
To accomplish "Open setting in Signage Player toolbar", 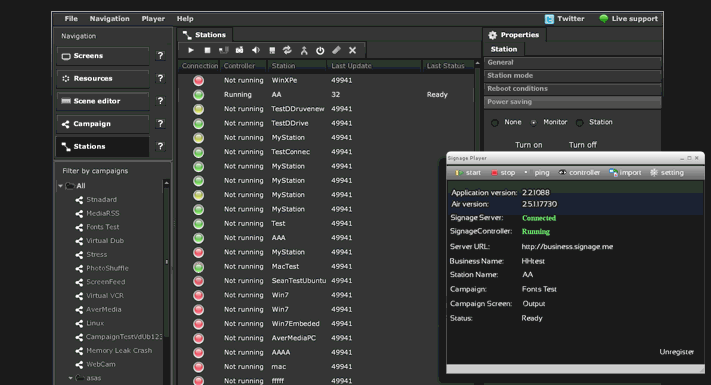I will (667, 173).
